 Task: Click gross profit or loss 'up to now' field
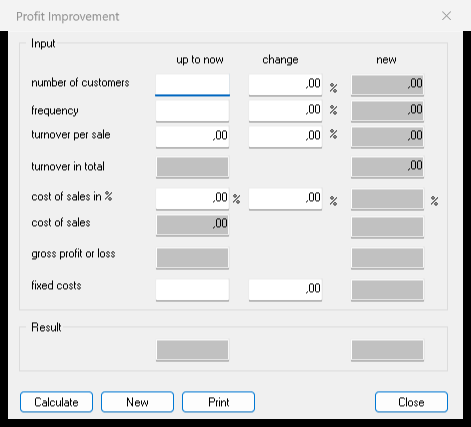[x=192, y=258]
